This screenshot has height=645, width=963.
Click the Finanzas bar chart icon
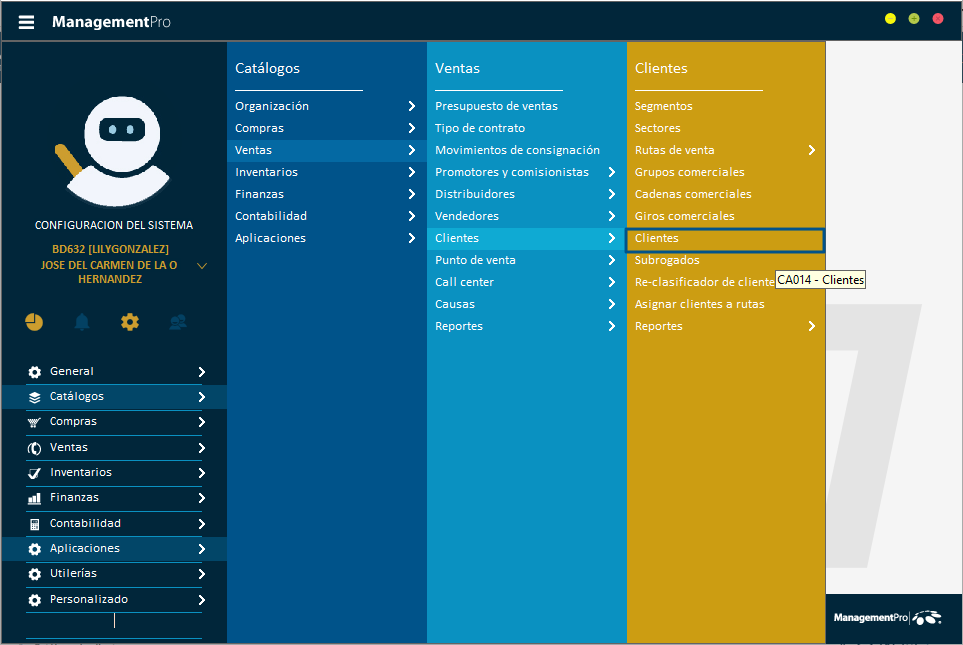click(x=35, y=498)
